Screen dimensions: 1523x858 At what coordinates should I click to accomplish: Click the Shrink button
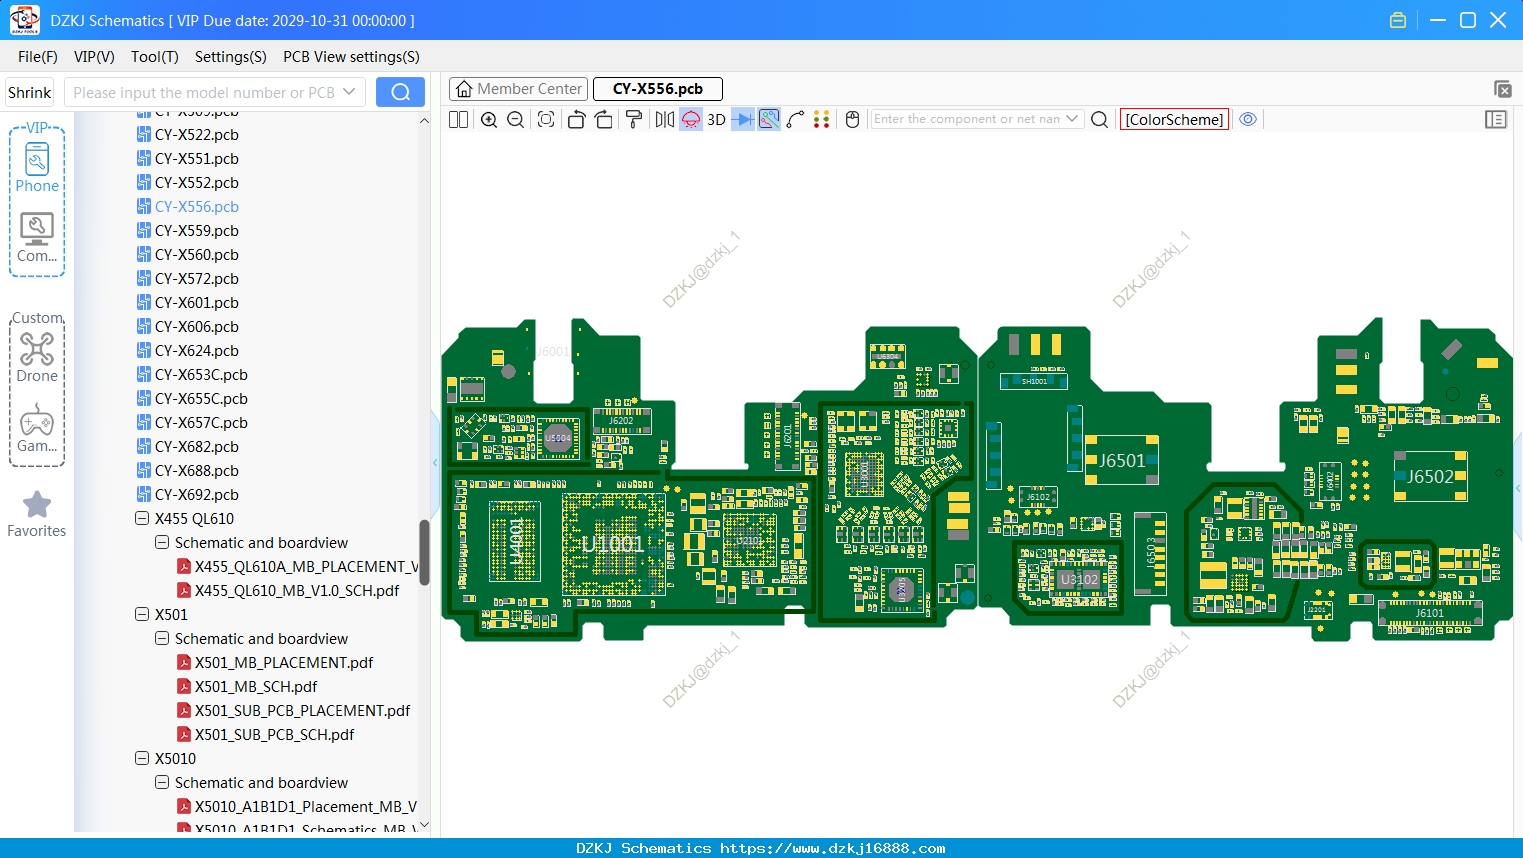click(30, 92)
